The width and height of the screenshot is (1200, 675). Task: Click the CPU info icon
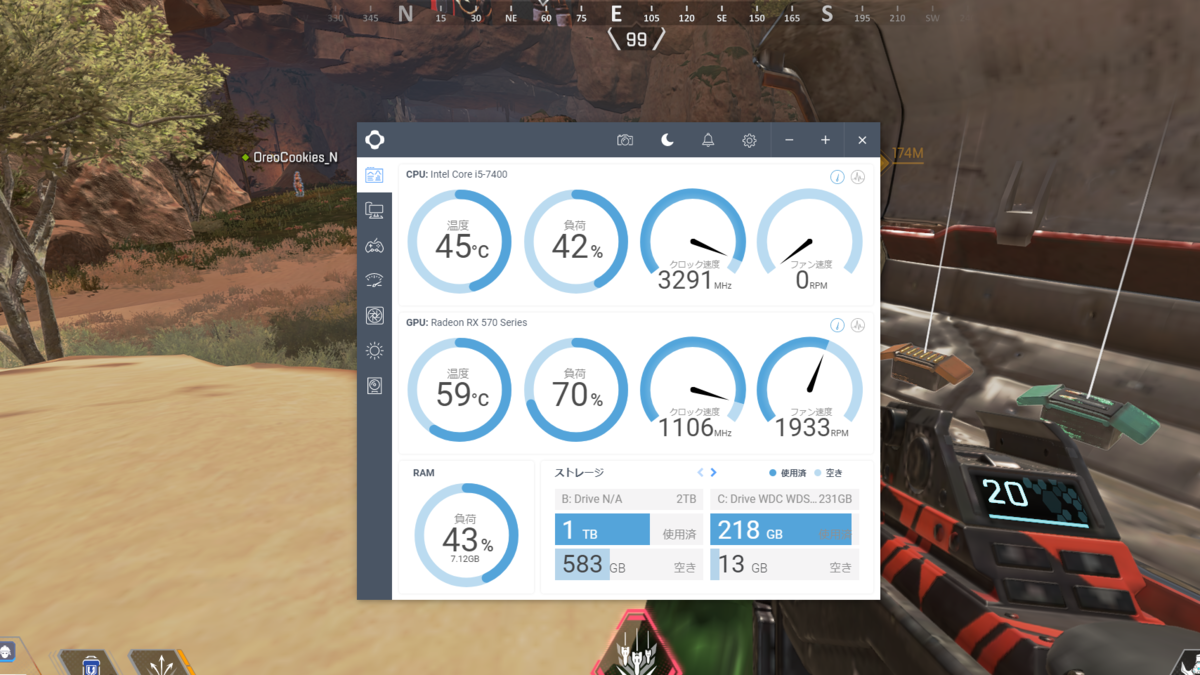click(x=837, y=177)
